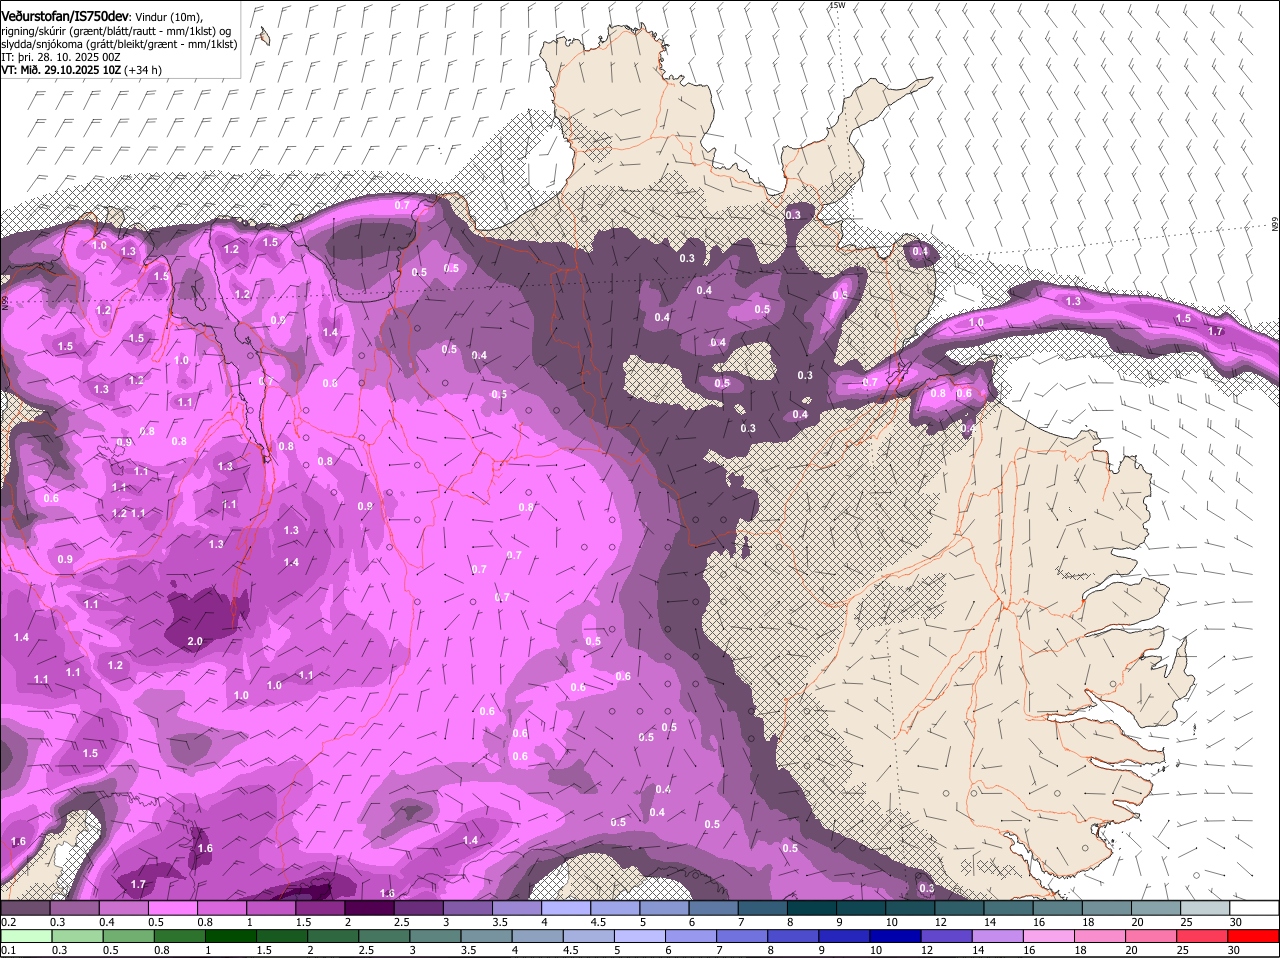Screen dimensions: 1280x958
Task: Pick darkest green swatch between 1 and 1.5
Action: [x=230, y=936]
